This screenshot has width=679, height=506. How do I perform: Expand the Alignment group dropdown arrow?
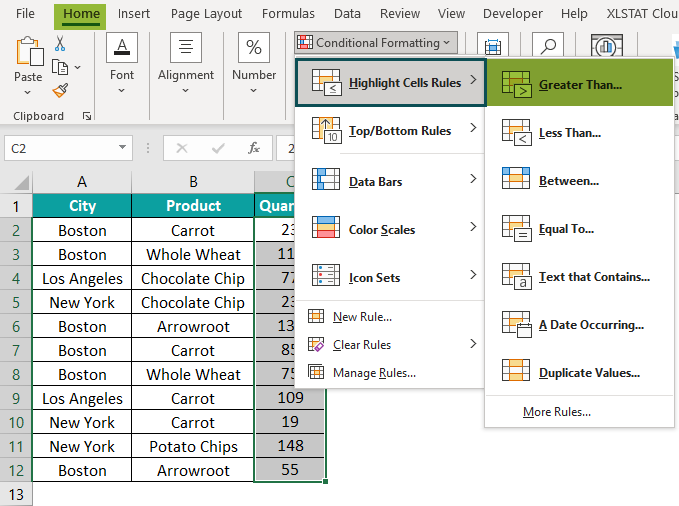(x=185, y=90)
